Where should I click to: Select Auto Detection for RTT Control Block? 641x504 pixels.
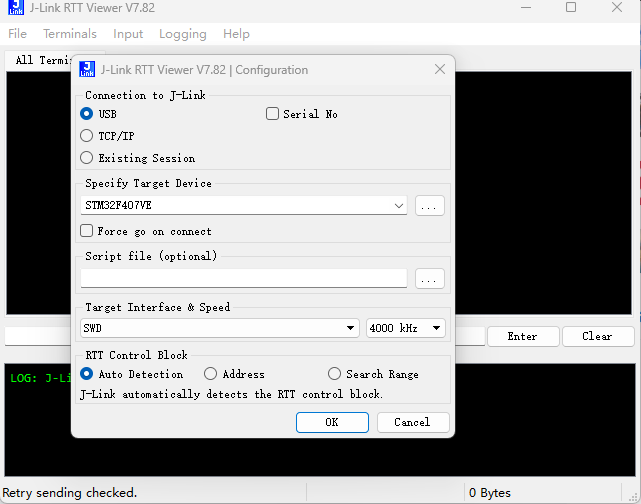(x=86, y=374)
